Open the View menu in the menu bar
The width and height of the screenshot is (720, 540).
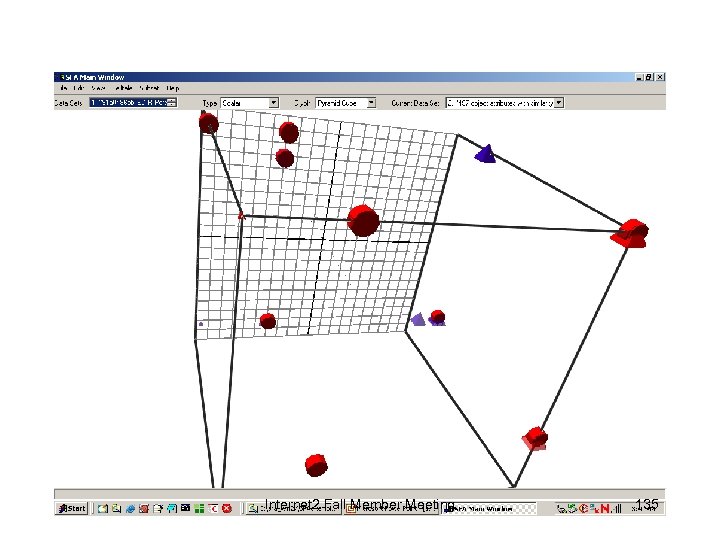(98, 88)
